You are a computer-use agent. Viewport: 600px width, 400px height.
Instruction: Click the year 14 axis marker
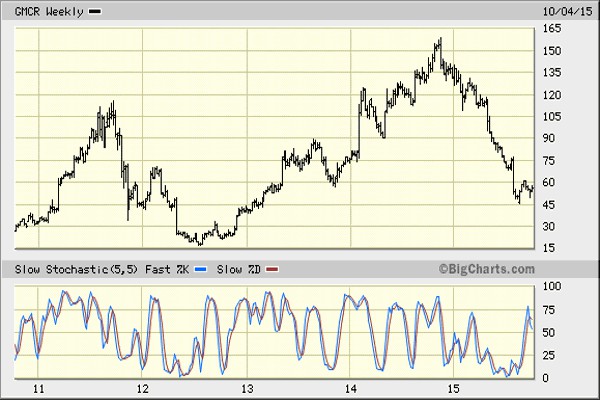(x=351, y=389)
